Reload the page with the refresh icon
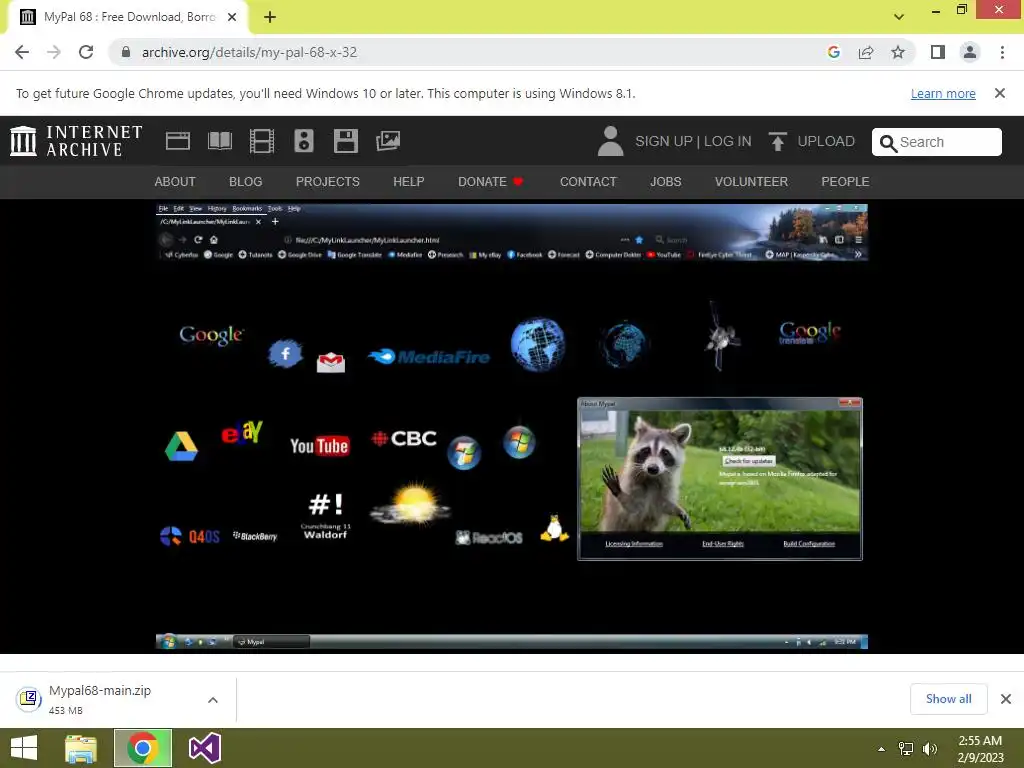Viewport: 1024px width, 768px height. [x=86, y=52]
